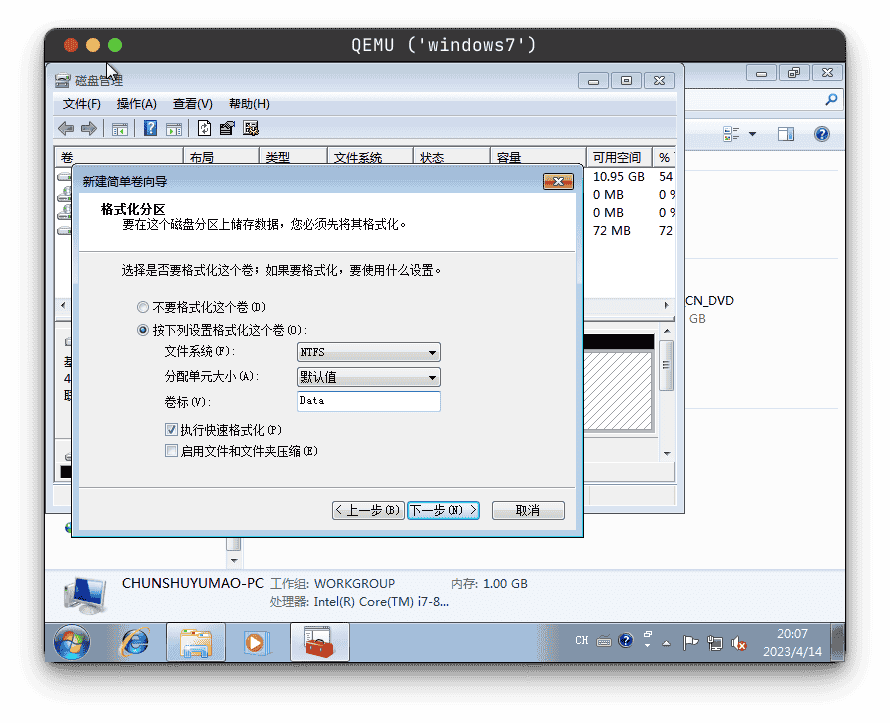The image size is (890, 723).
Task: Click the volume list right scroll arrow
Action: coord(667,305)
